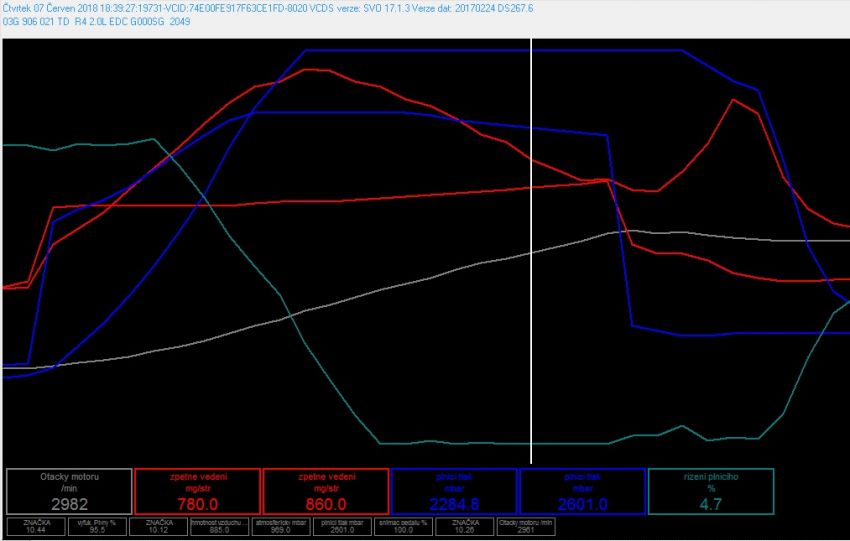850x541 pixels.
Task: Select the small hmotnost vzduchu 885.0 field
Action: point(220,526)
